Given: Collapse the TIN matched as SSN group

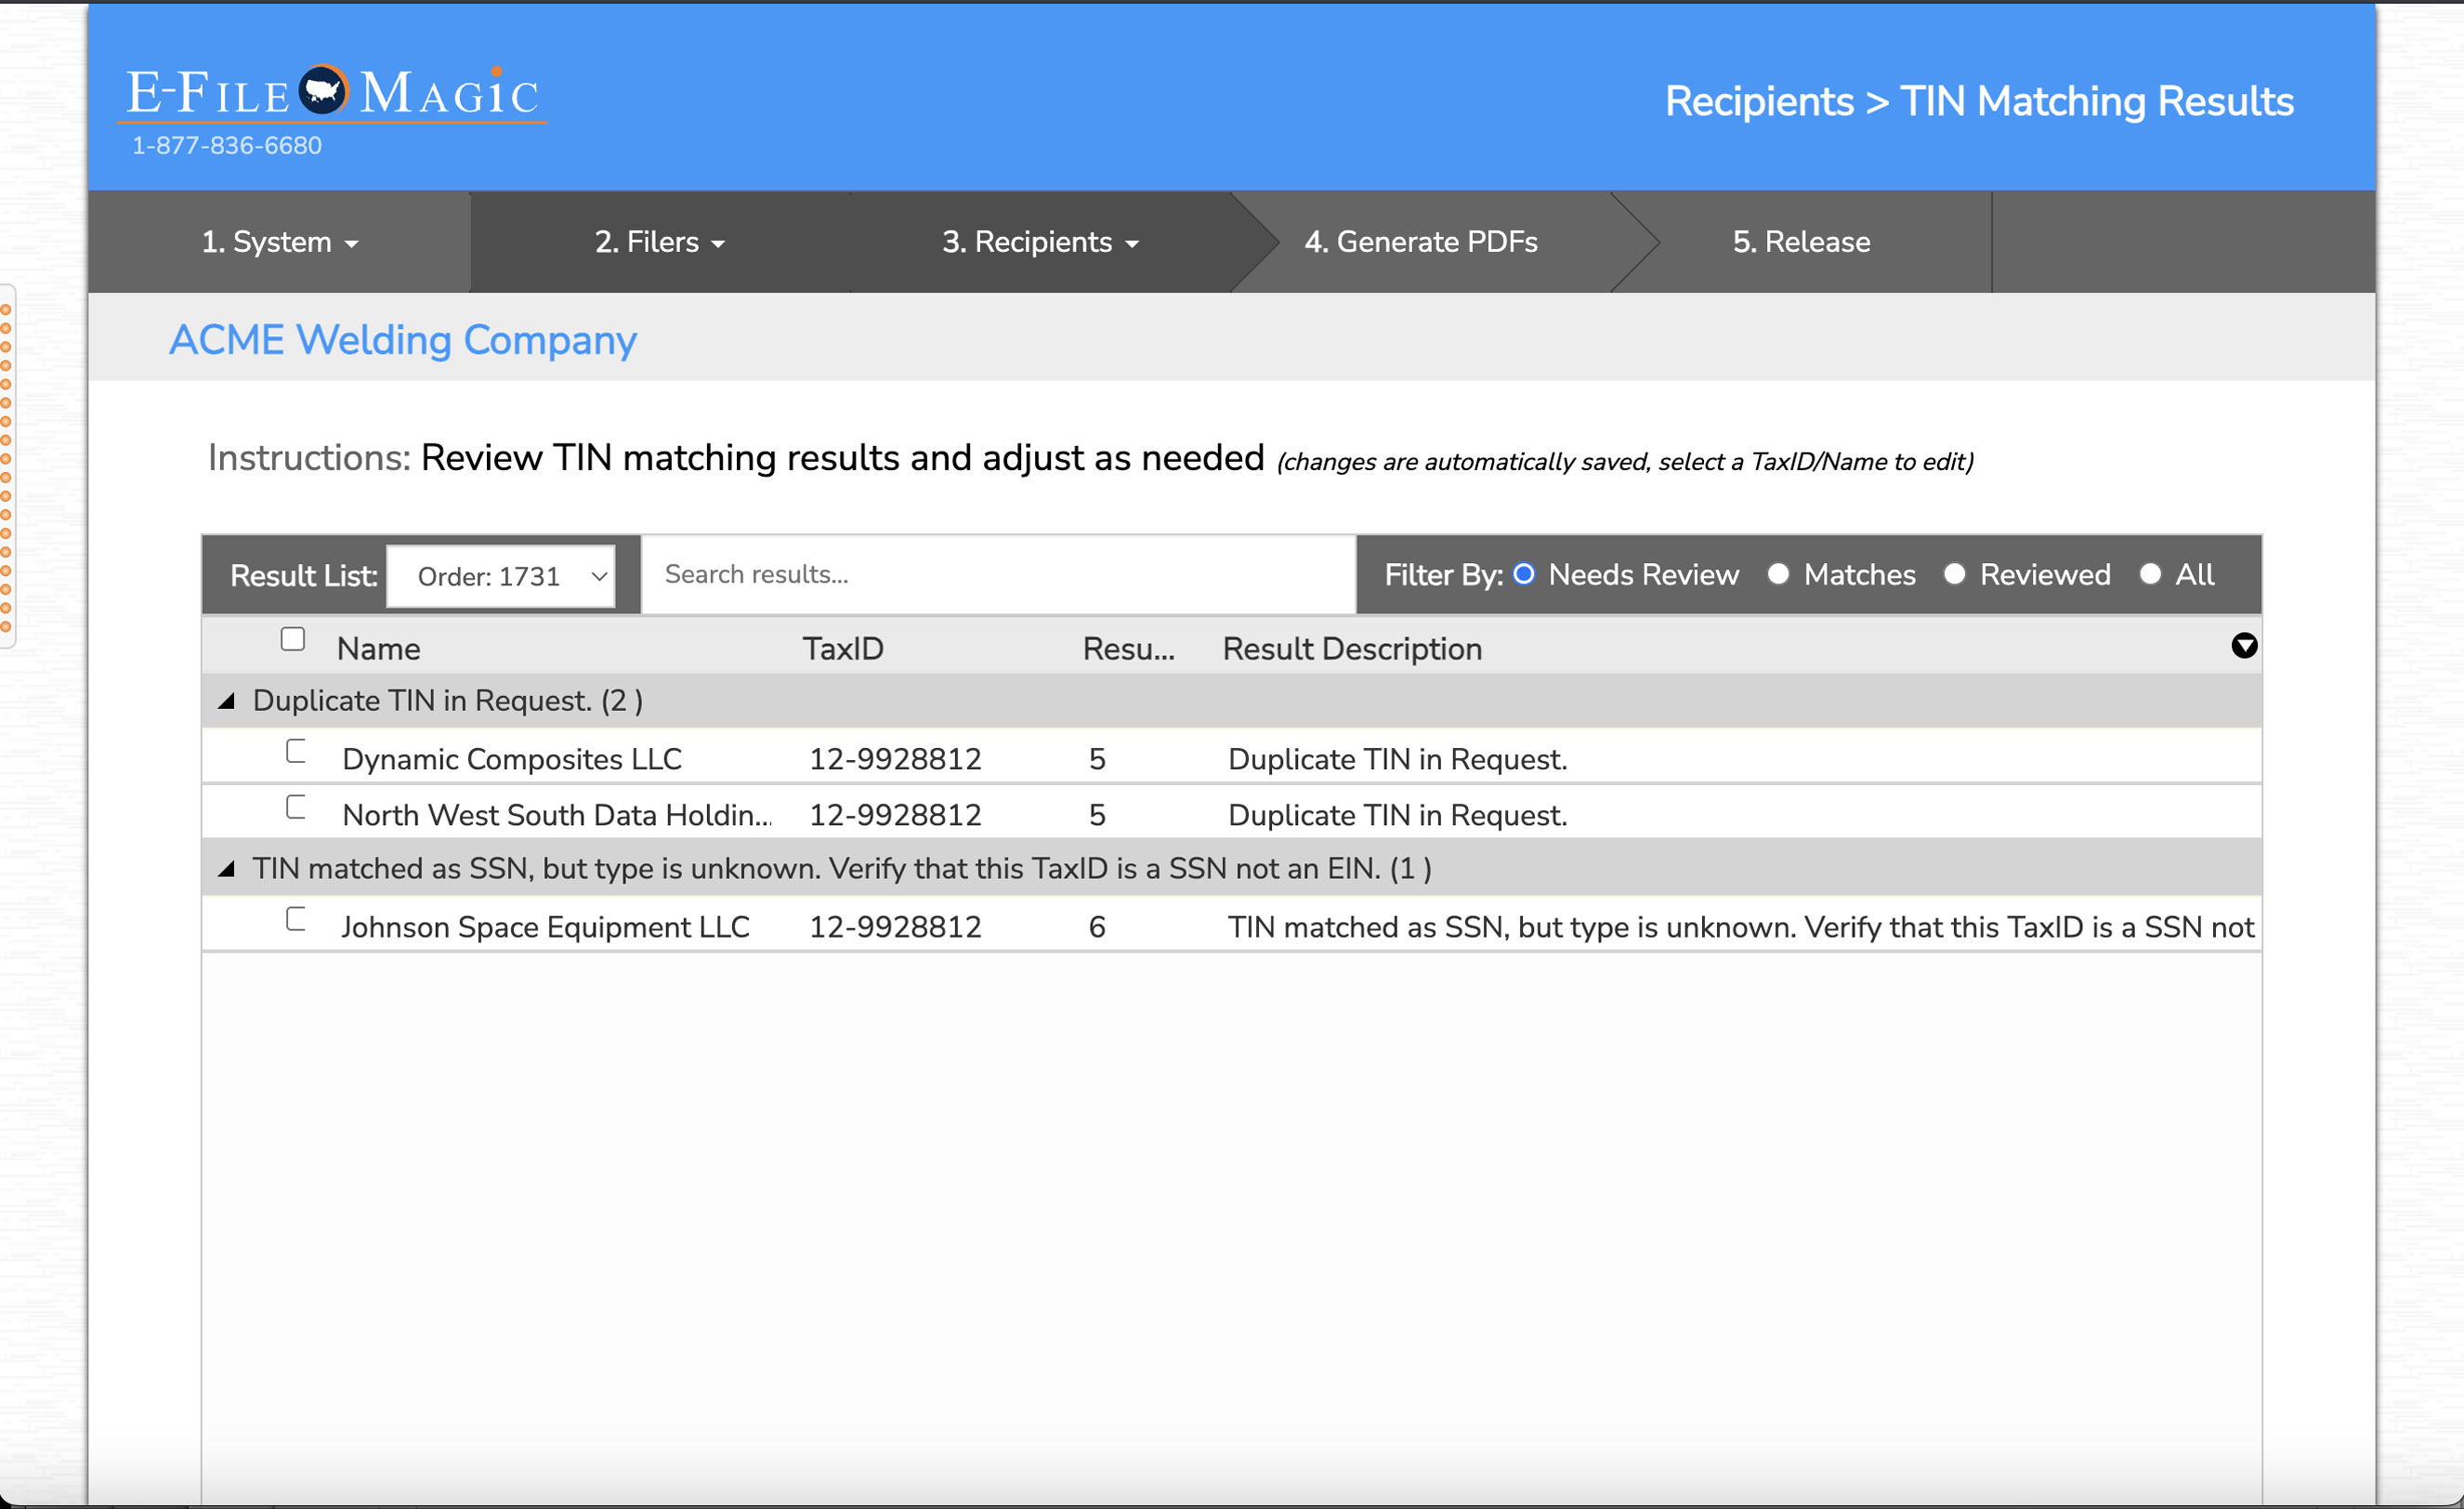Looking at the screenshot, I should pyautogui.click(x=227, y=869).
